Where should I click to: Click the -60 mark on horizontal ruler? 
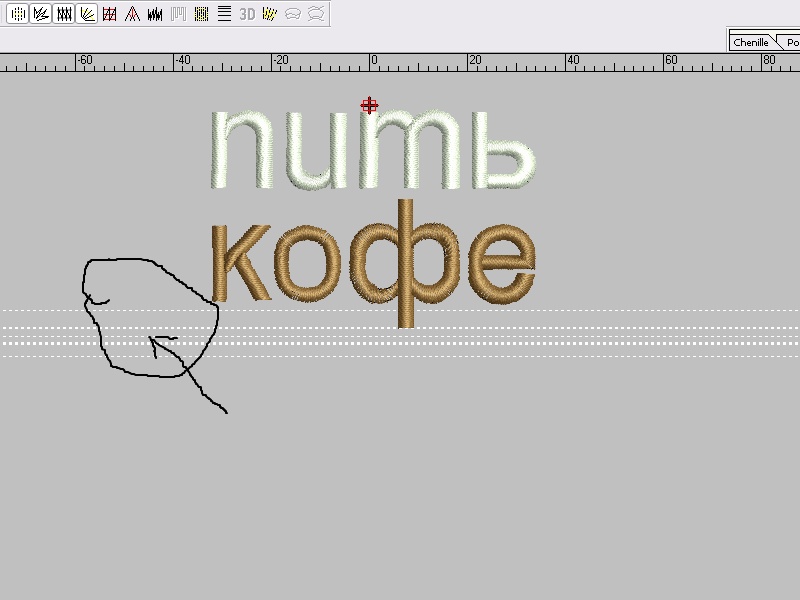click(85, 60)
